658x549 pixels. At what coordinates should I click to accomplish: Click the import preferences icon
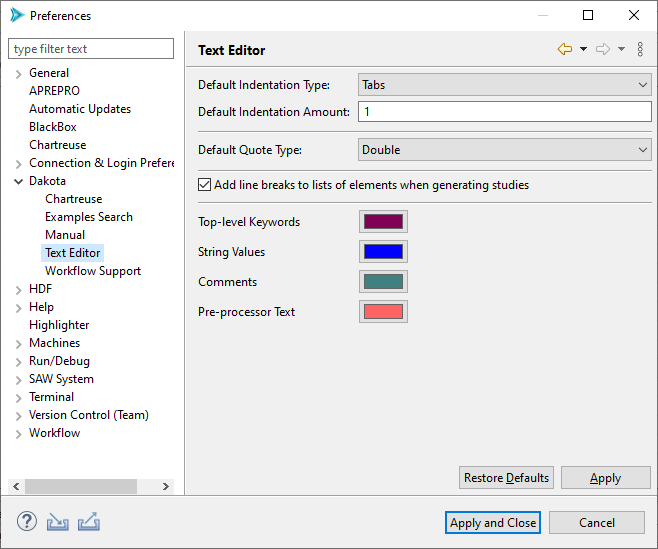point(57,522)
